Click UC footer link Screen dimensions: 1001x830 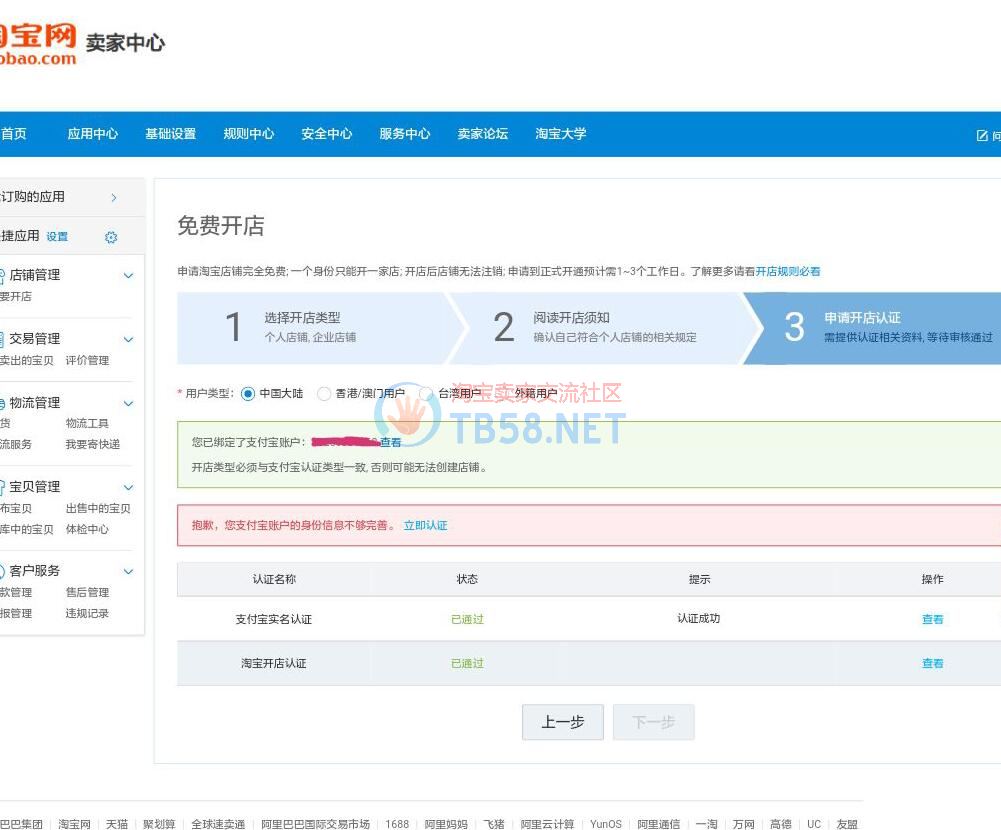coord(814,824)
